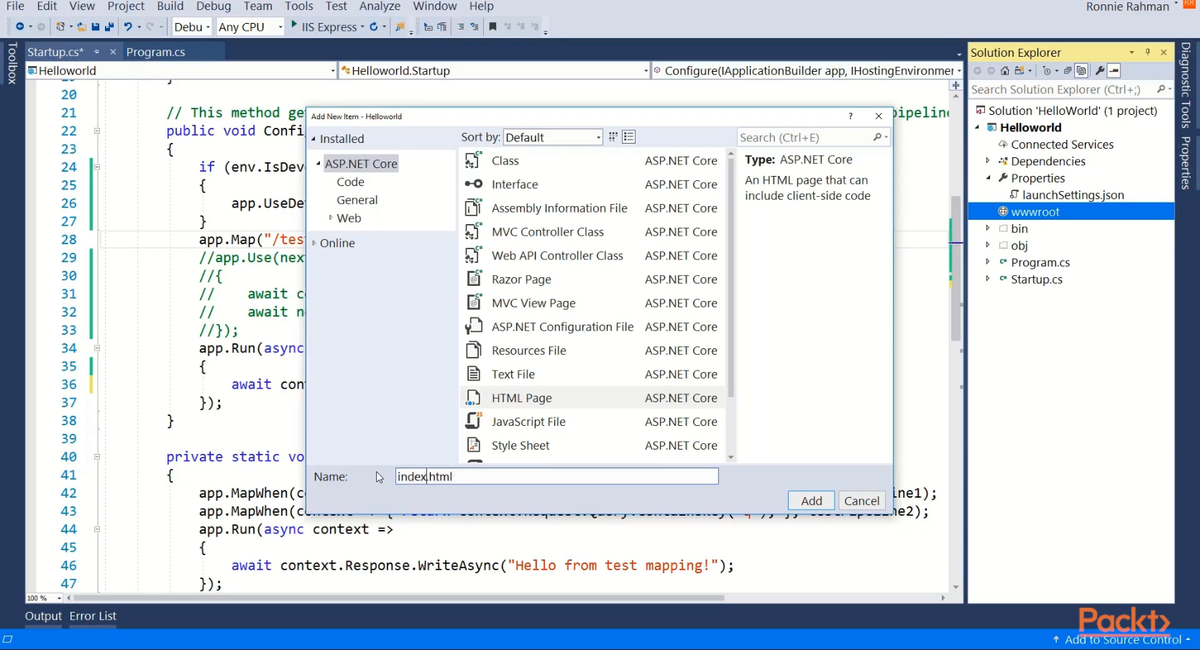Click the Save file toolbar icon
This screenshot has height=650, width=1200.
pyautogui.click(x=95, y=27)
